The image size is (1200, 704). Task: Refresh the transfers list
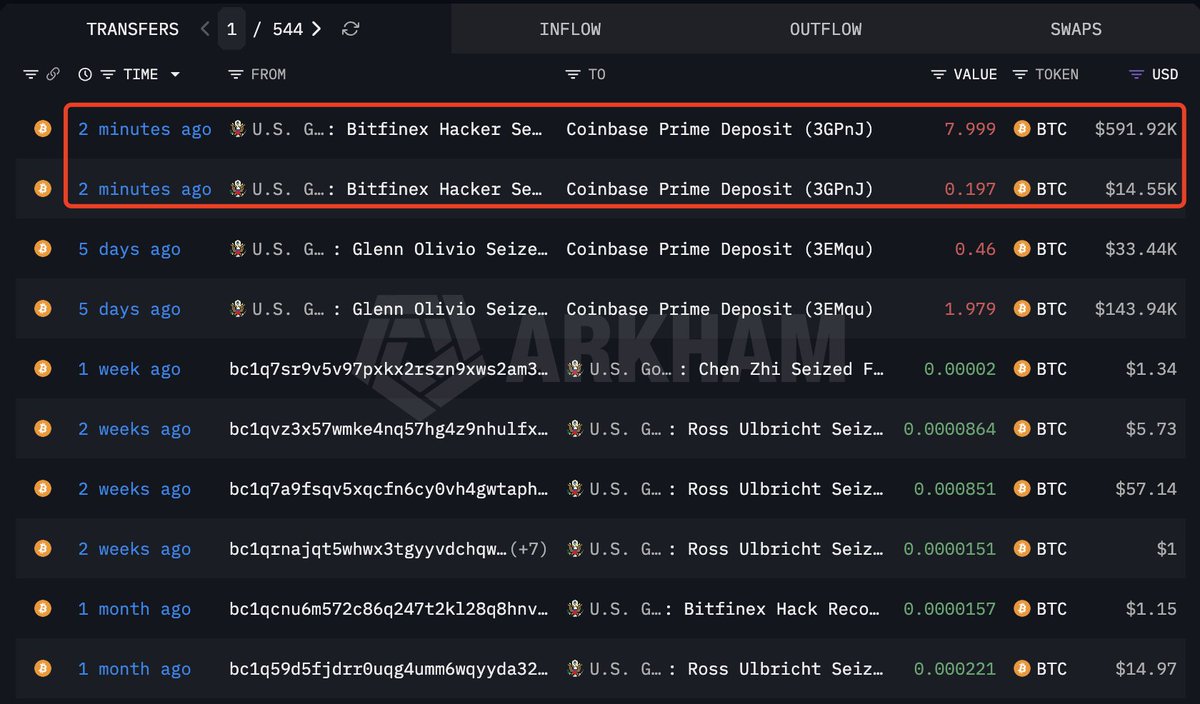349,29
